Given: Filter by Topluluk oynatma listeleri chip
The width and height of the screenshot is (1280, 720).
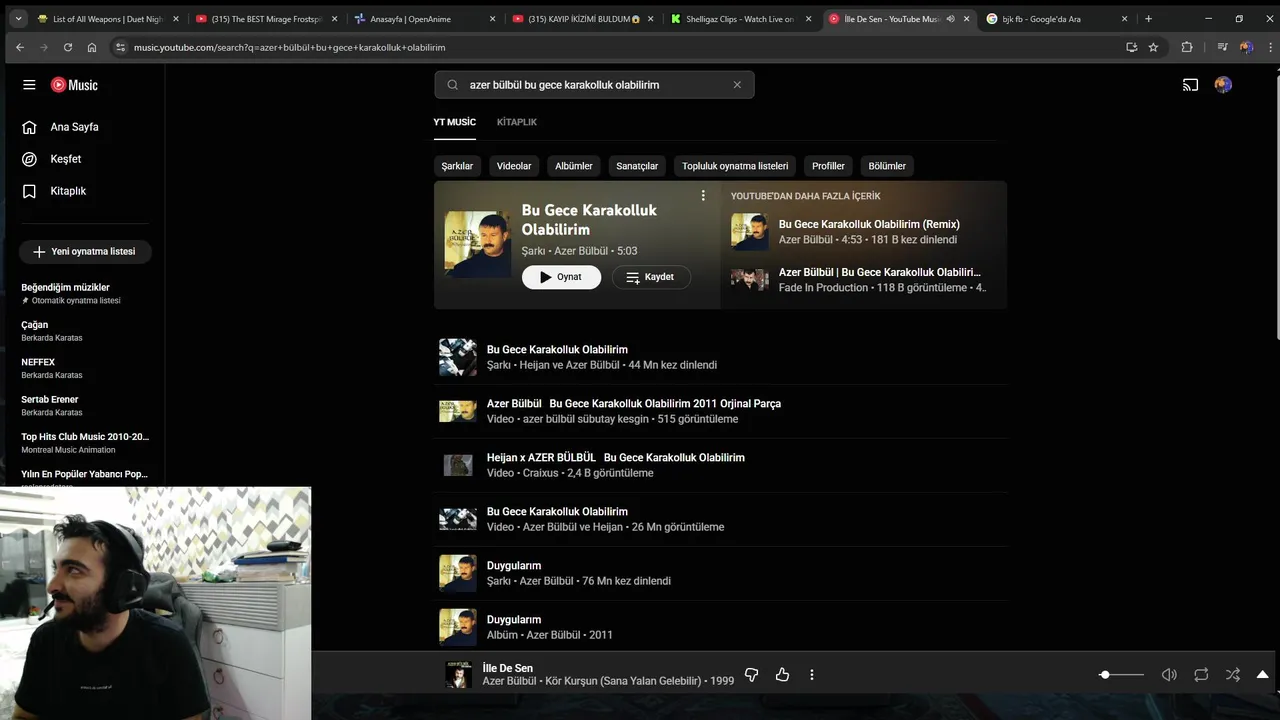Looking at the screenshot, I should (x=735, y=166).
